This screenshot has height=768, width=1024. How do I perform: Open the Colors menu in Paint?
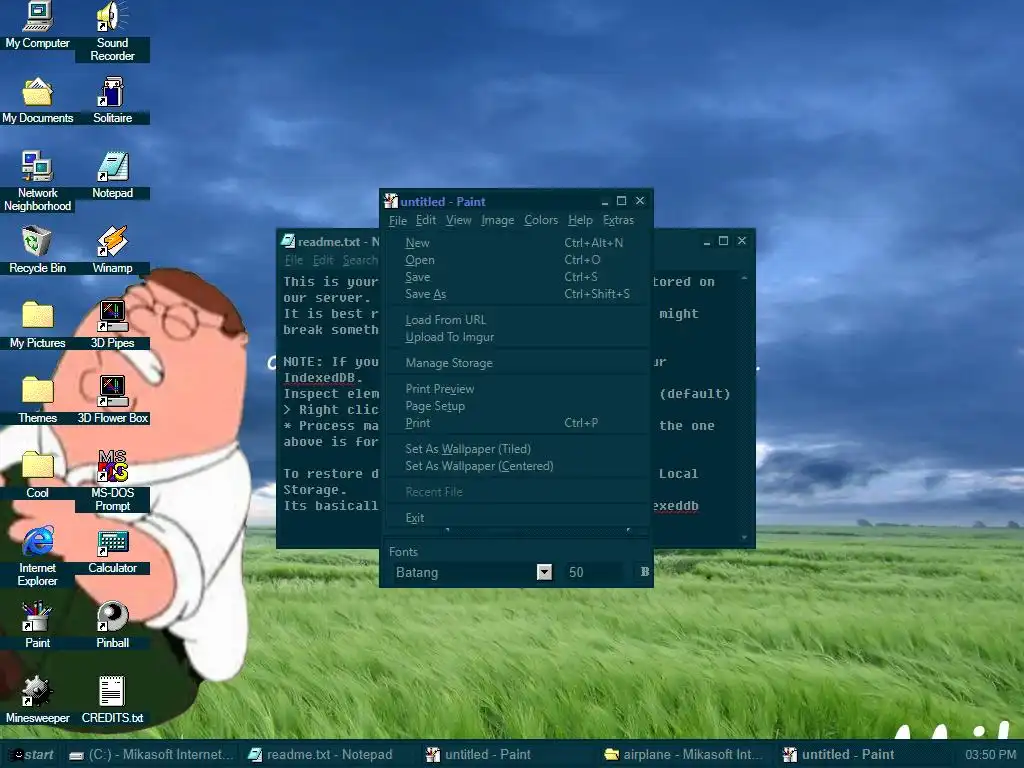(541, 221)
